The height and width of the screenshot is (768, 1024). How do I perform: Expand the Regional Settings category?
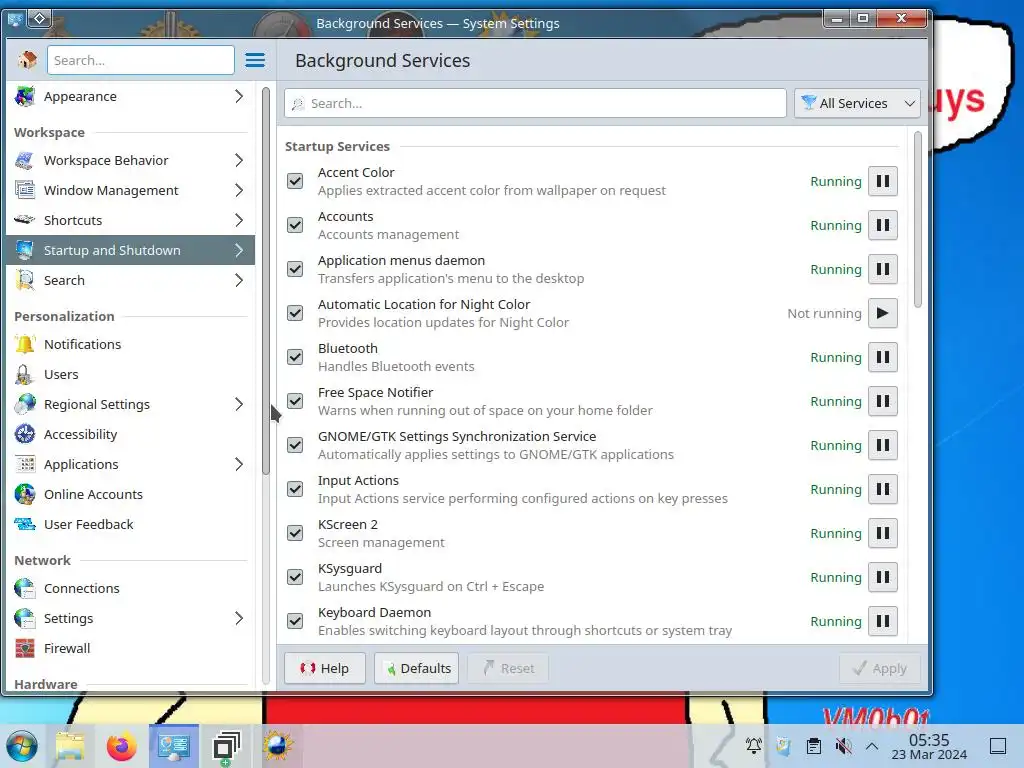coord(238,405)
